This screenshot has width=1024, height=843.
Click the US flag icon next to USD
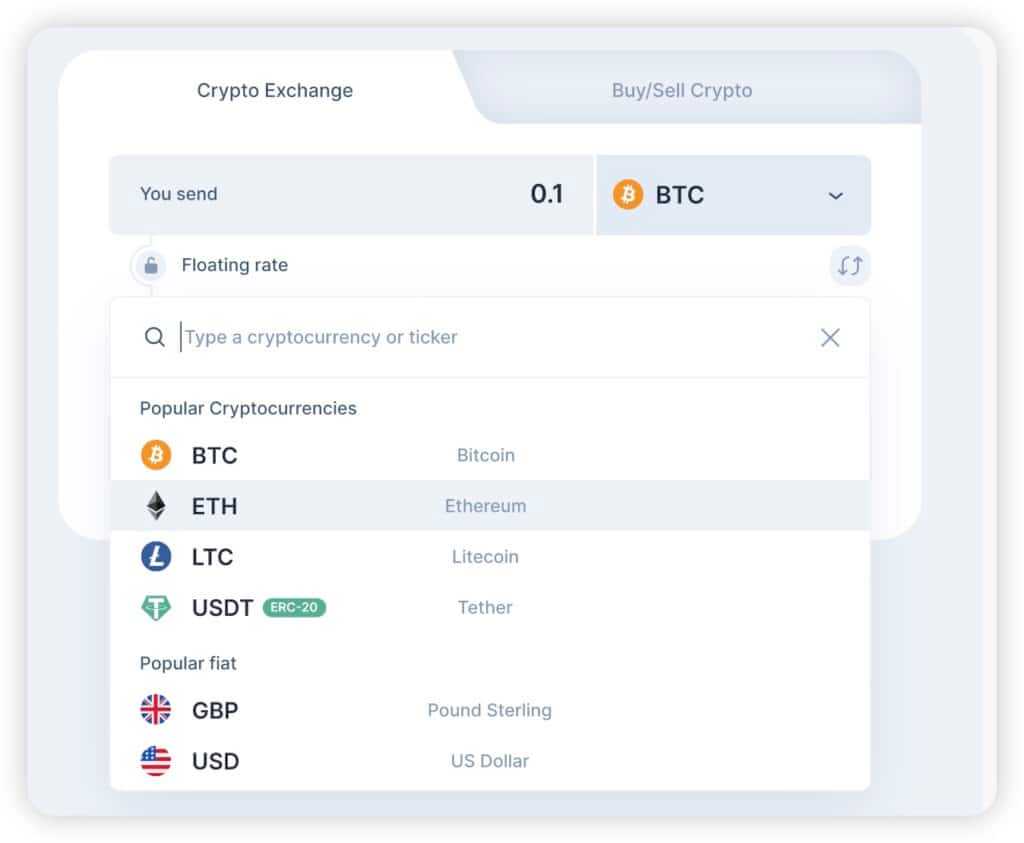point(155,761)
